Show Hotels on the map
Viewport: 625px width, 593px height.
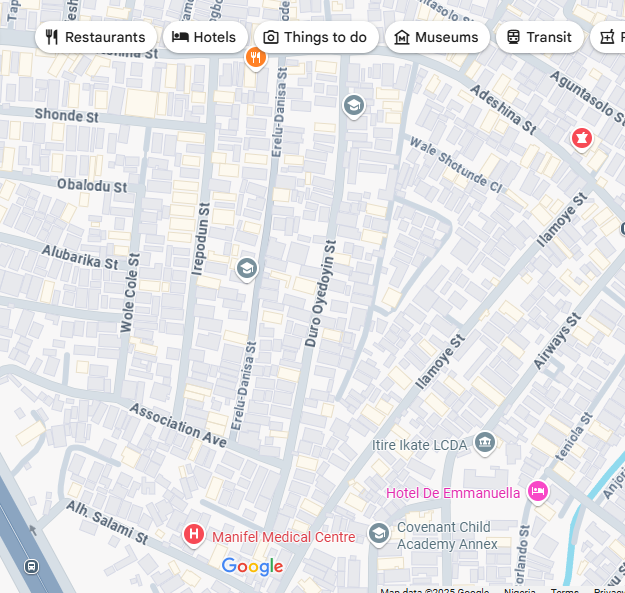pyautogui.click(x=205, y=37)
